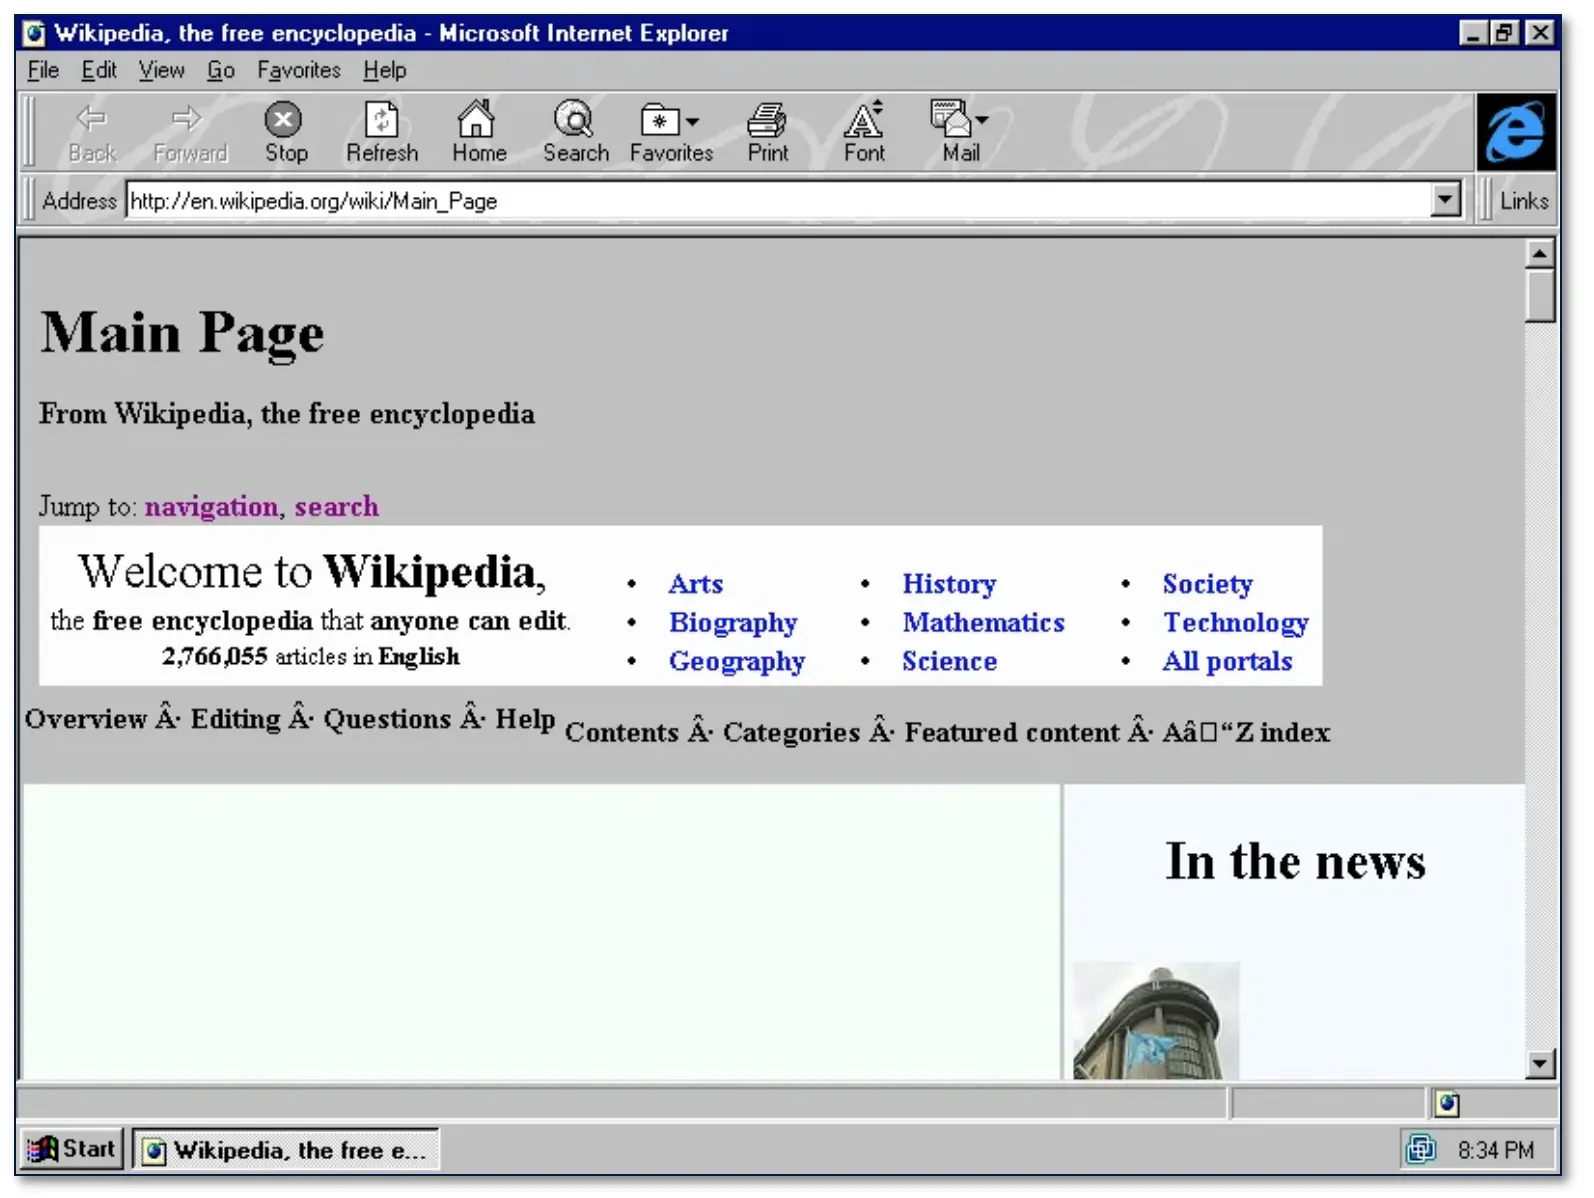Screen dimensions: 1594x1198
Task: Open the File menu
Action: click(x=43, y=70)
